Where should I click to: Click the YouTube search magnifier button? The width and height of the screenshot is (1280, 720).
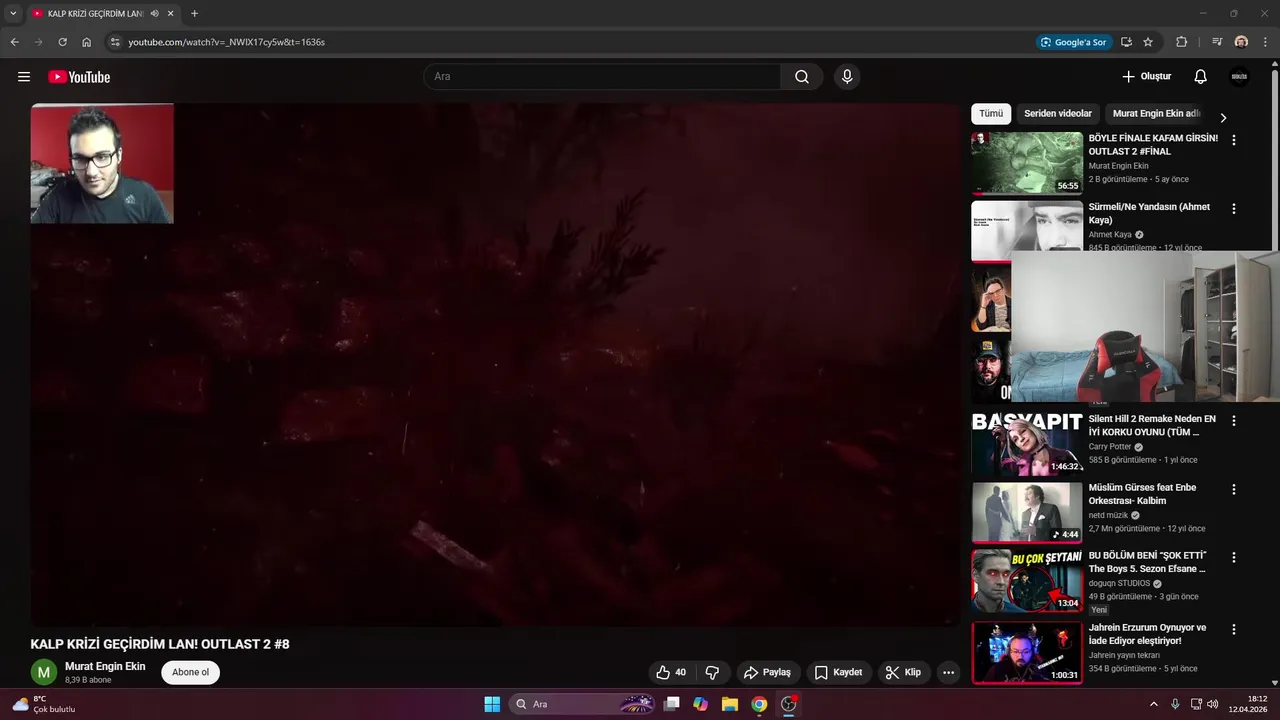coord(802,77)
